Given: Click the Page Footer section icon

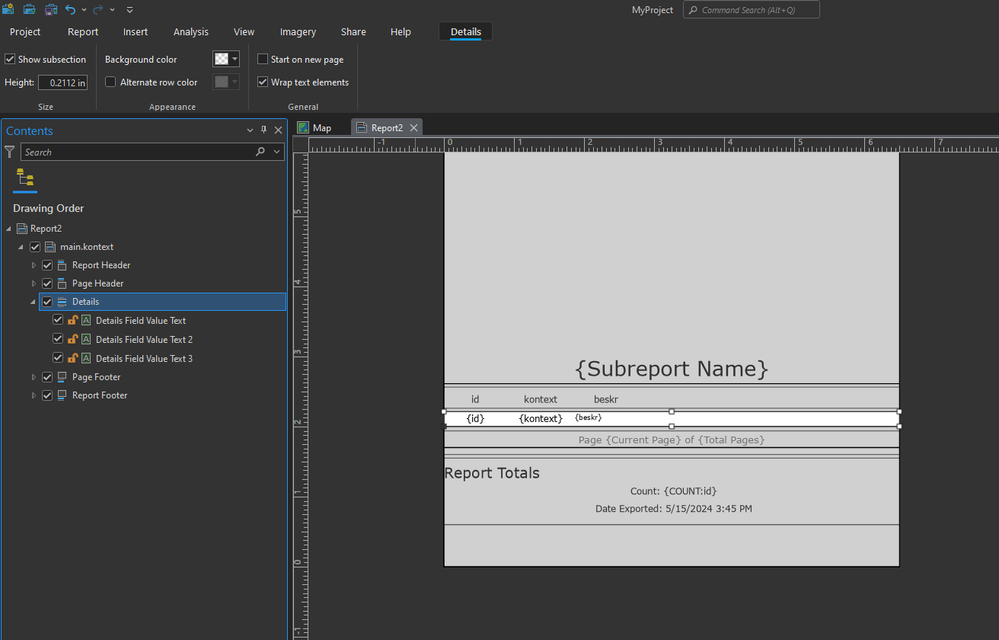Looking at the screenshot, I should (62, 377).
